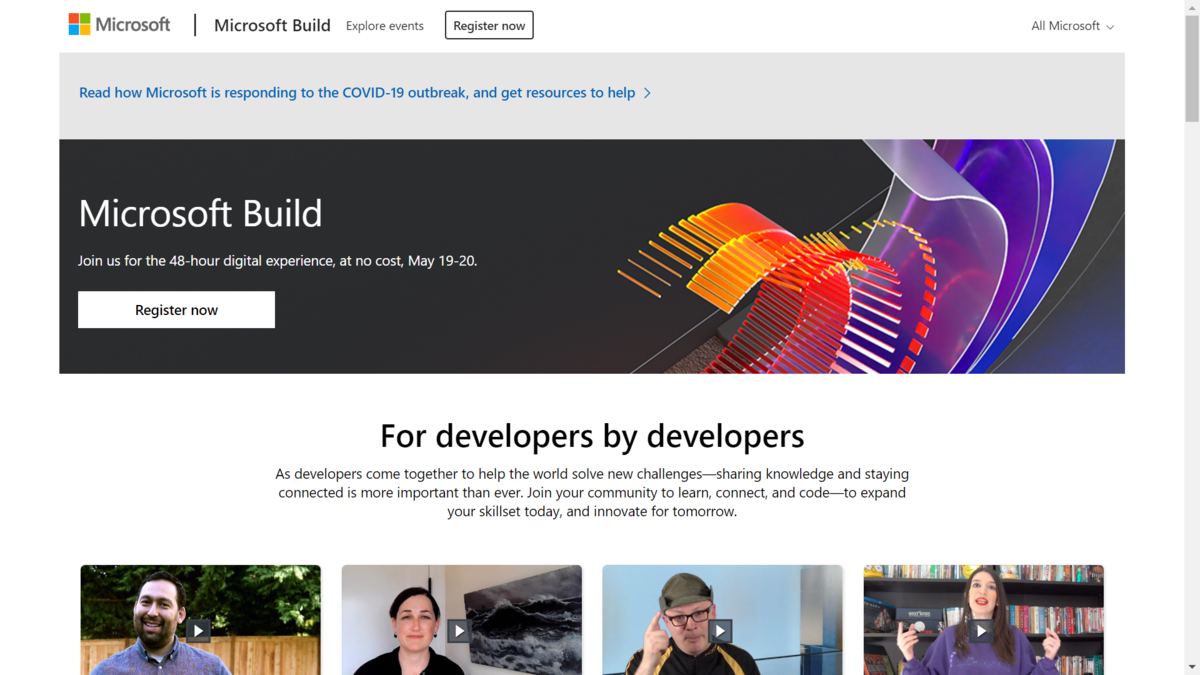Click the 'For developers by developers' heading

tap(592, 436)
